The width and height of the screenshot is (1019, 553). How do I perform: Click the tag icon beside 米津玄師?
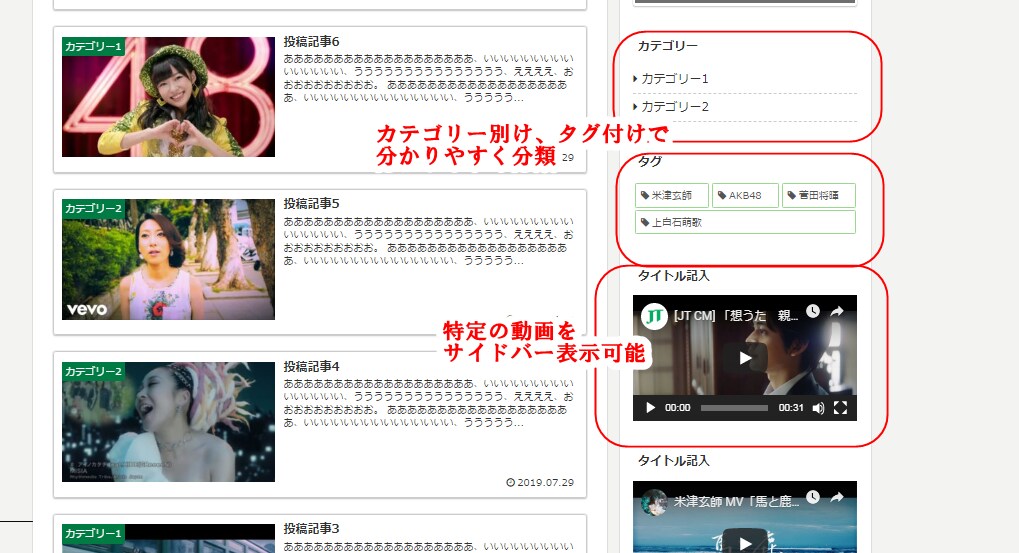[x=645, y=196]
